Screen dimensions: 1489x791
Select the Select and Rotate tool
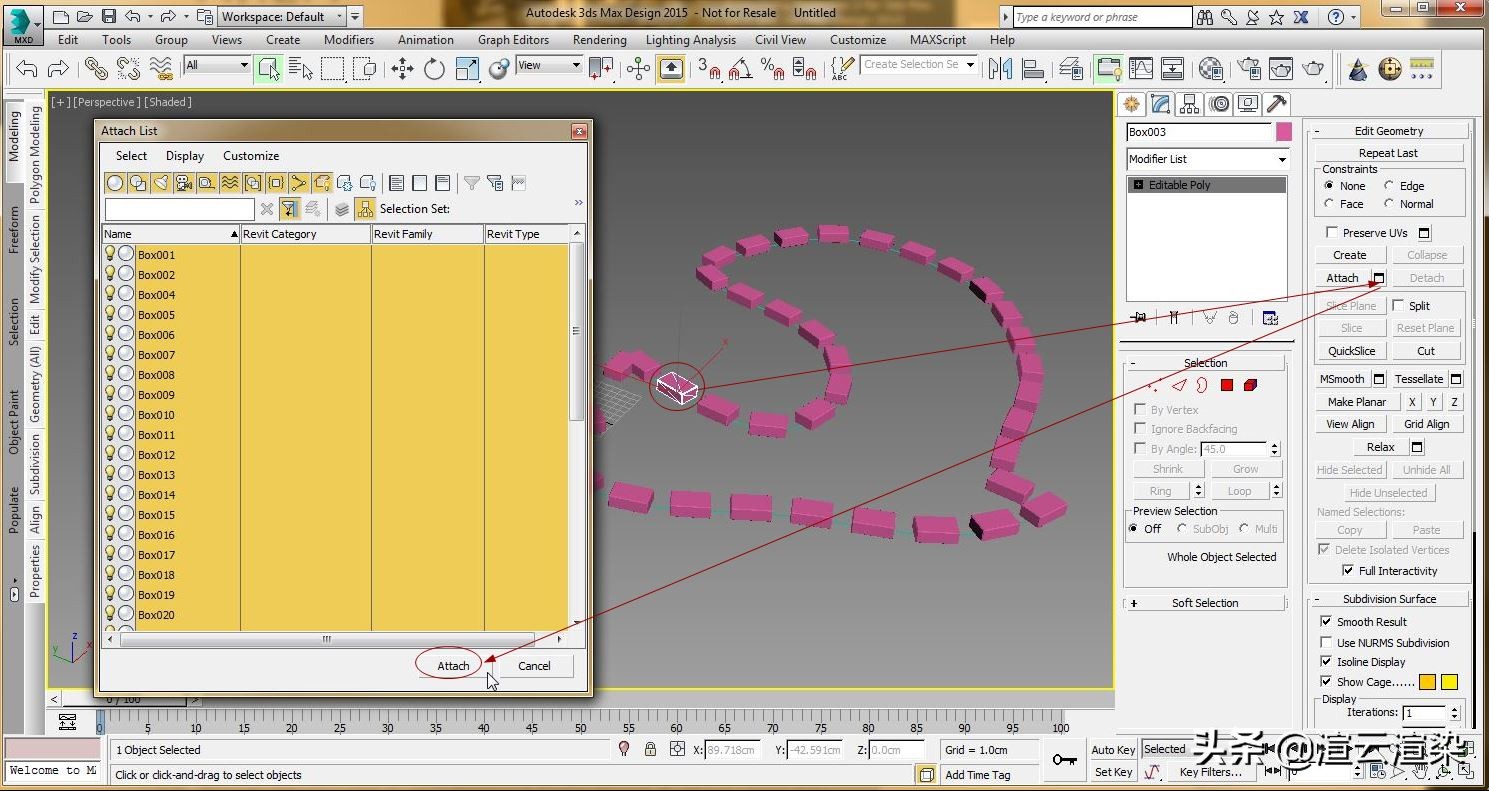click(x=434, y=69)
